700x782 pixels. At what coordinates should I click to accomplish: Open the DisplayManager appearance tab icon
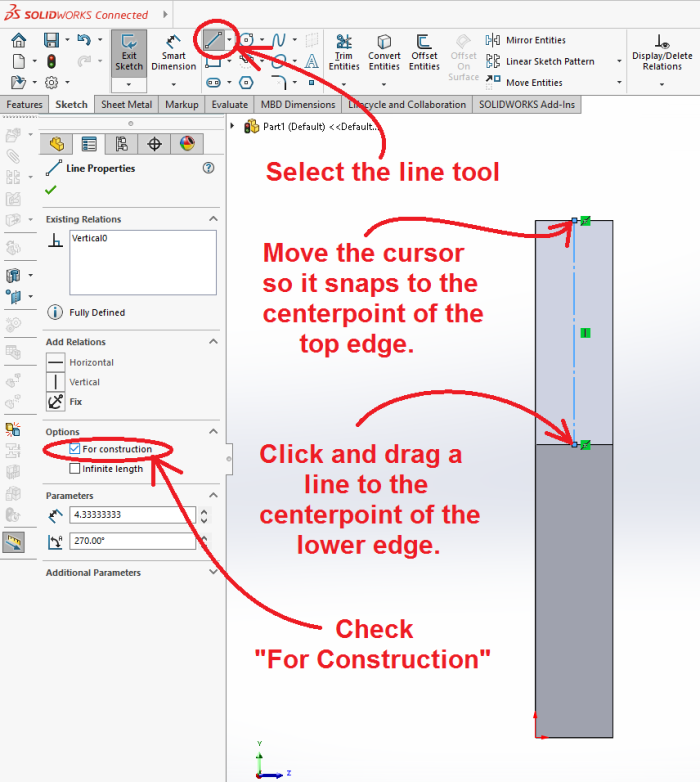point(186,144)
